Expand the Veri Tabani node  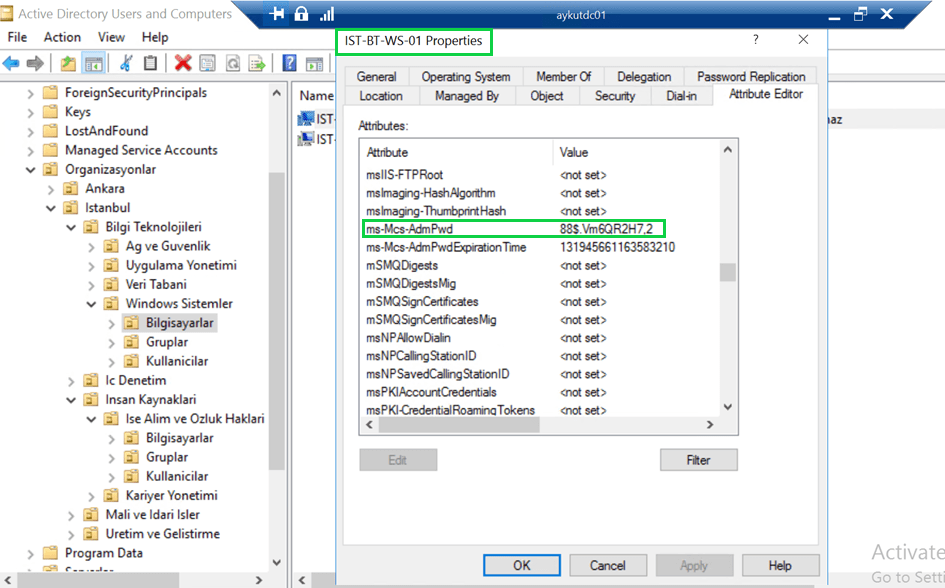91,285
